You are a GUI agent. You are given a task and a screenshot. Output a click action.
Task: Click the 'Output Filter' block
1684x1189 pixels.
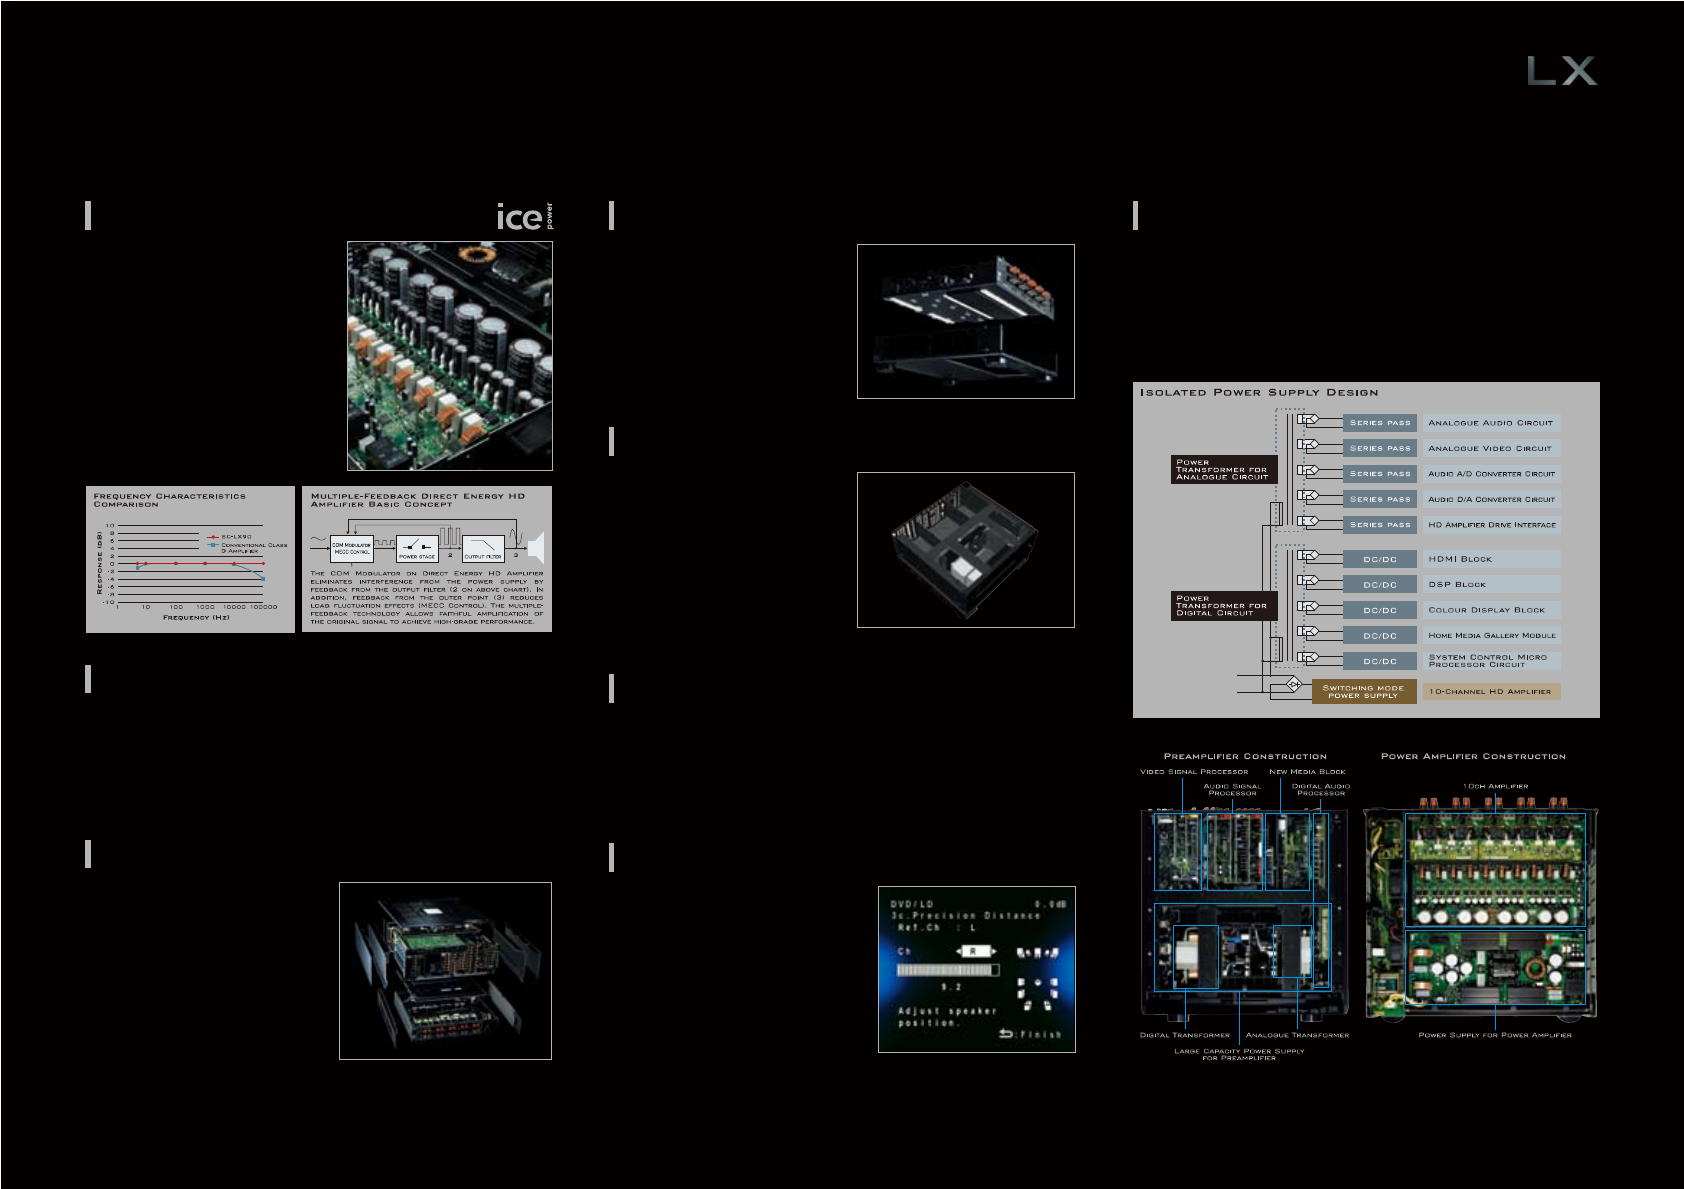coord(483,548)
